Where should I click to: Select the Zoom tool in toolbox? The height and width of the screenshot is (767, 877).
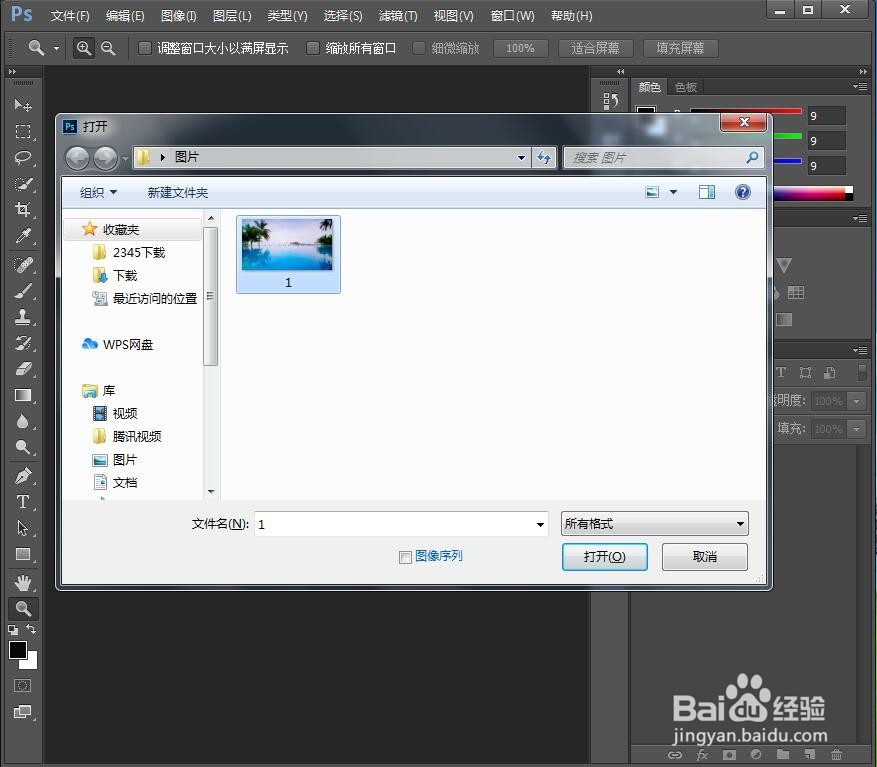23,608
